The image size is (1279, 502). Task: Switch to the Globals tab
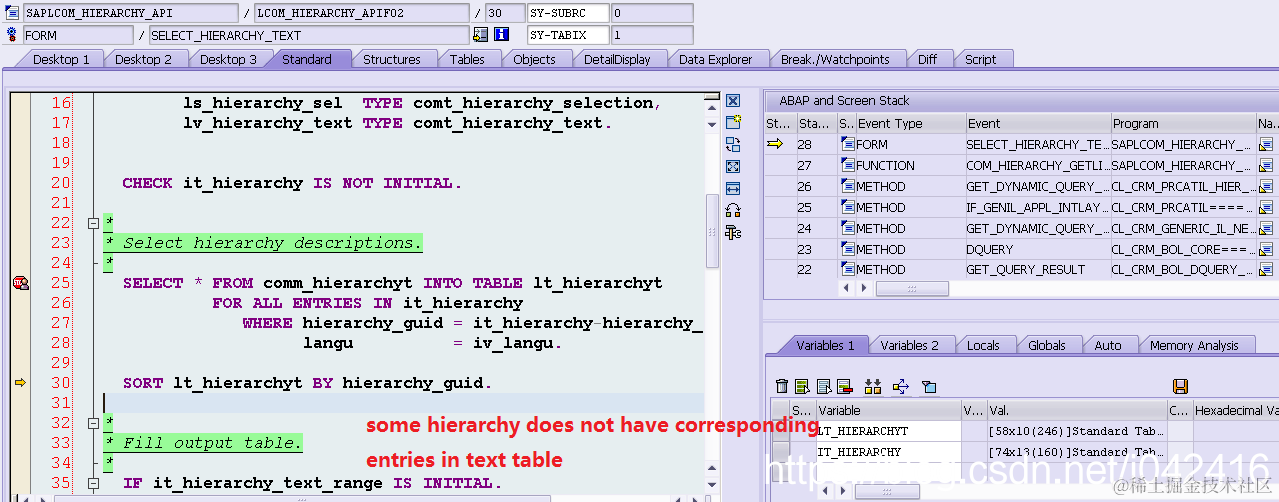click(x=1047, y=345)
